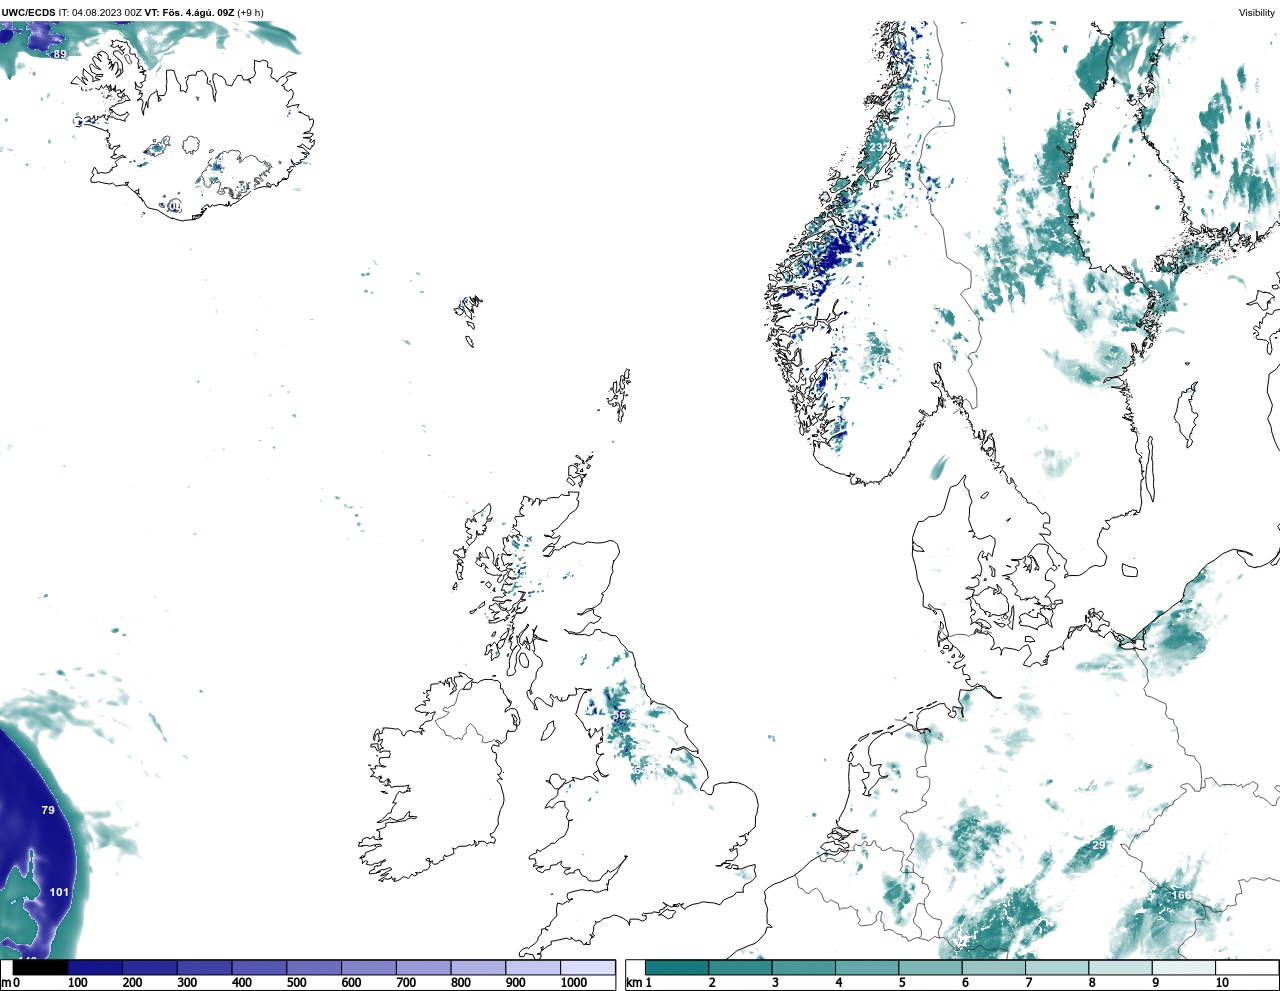Image resolution: width=1280 pixels, height=991 pixels.
Task: Click the "89" value northwest of Iceland
Action: 60,54
